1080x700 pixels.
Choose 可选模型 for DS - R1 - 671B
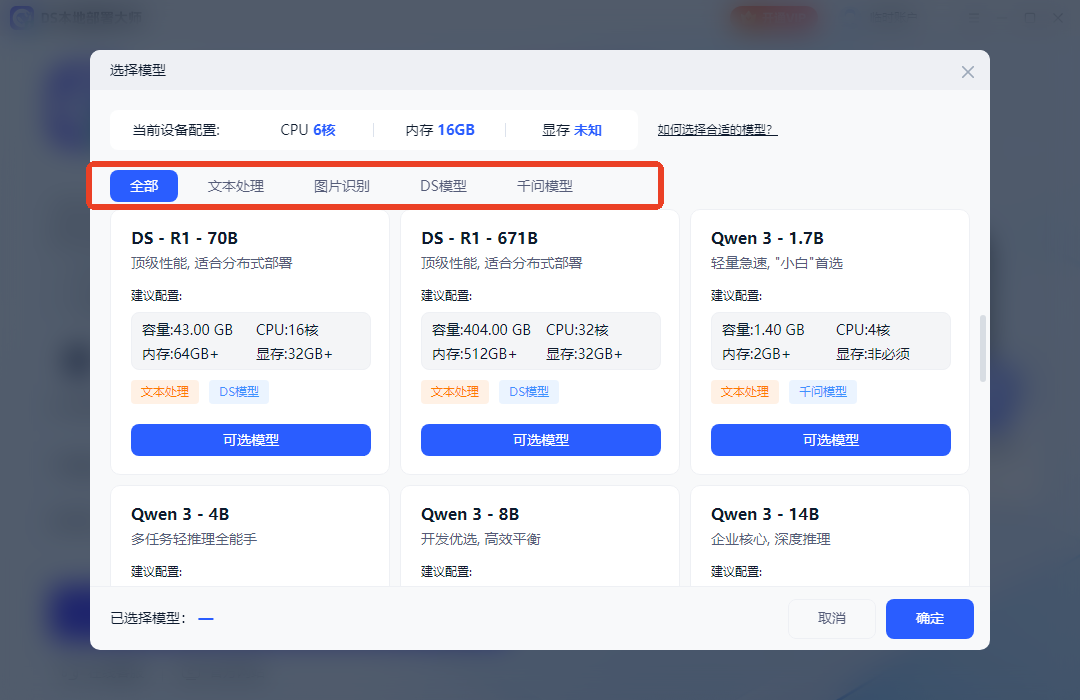click(x=541, y=440)
